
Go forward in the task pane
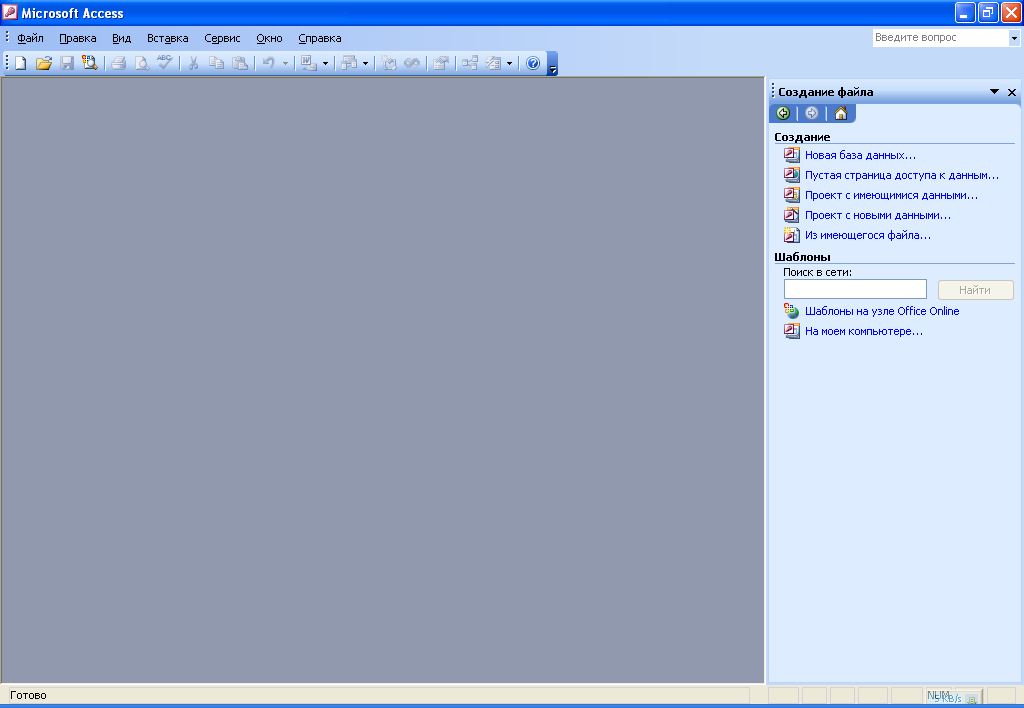[x=811, y=113]
